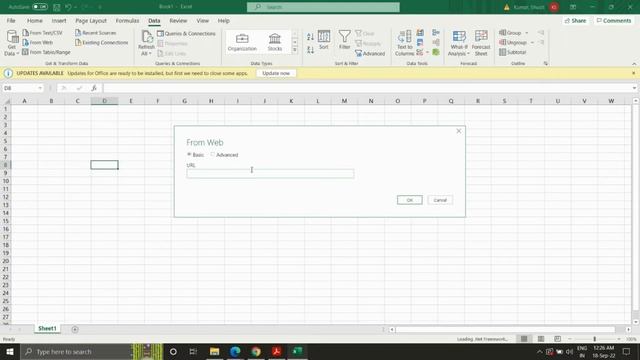Screen dimensions: 640x360
Task: Open Advanced filter options
Action: [370, 53]
